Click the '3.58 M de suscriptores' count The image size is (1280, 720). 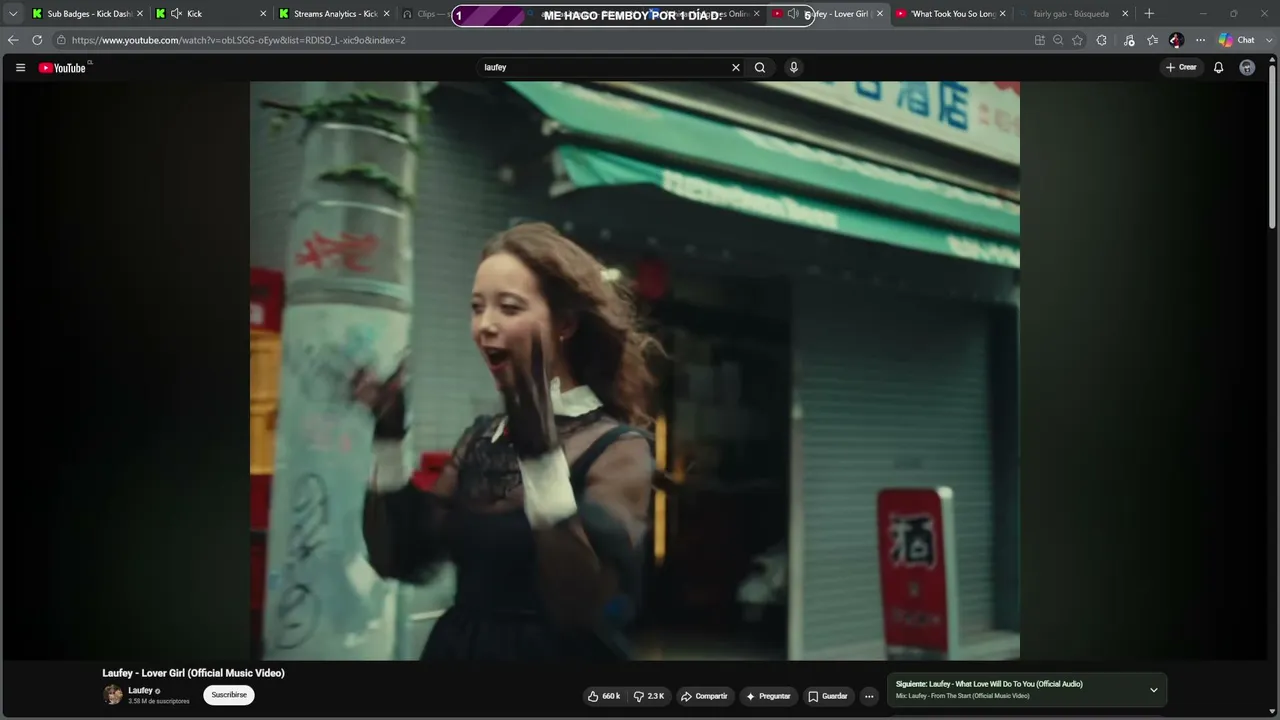[158, 702]
